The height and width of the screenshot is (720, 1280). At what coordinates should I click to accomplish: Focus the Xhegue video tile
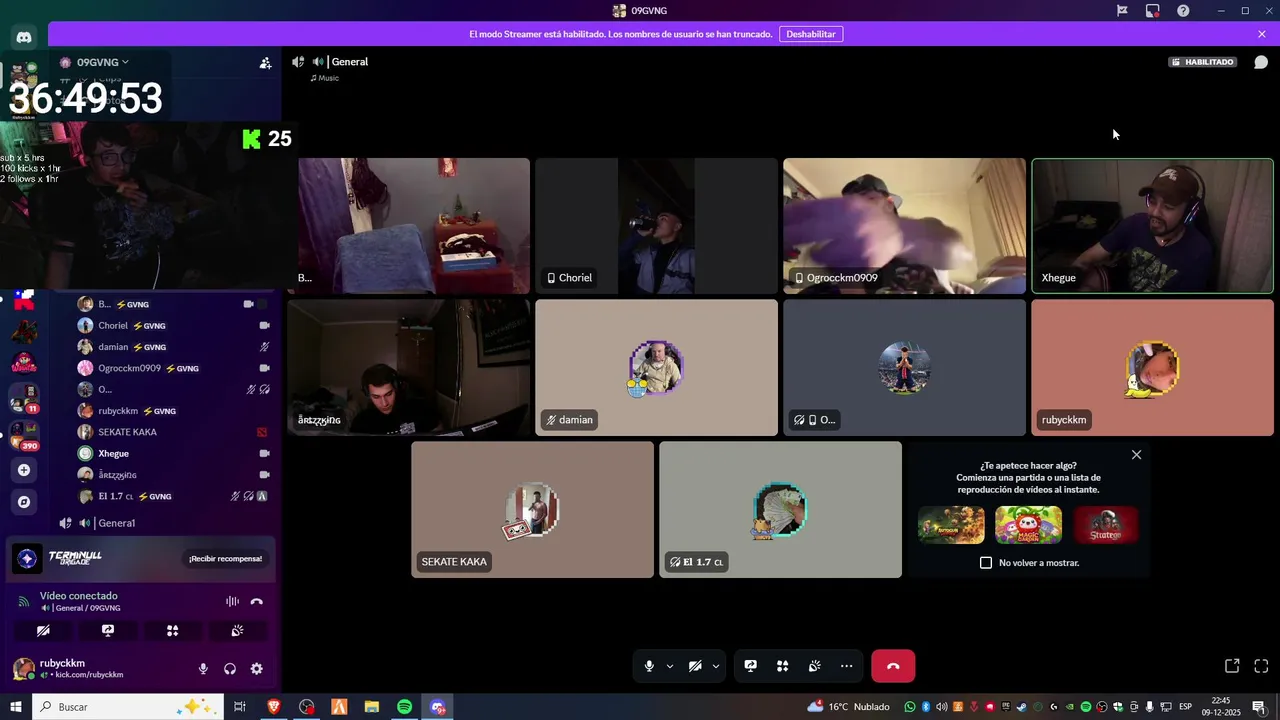point(1152,226)
